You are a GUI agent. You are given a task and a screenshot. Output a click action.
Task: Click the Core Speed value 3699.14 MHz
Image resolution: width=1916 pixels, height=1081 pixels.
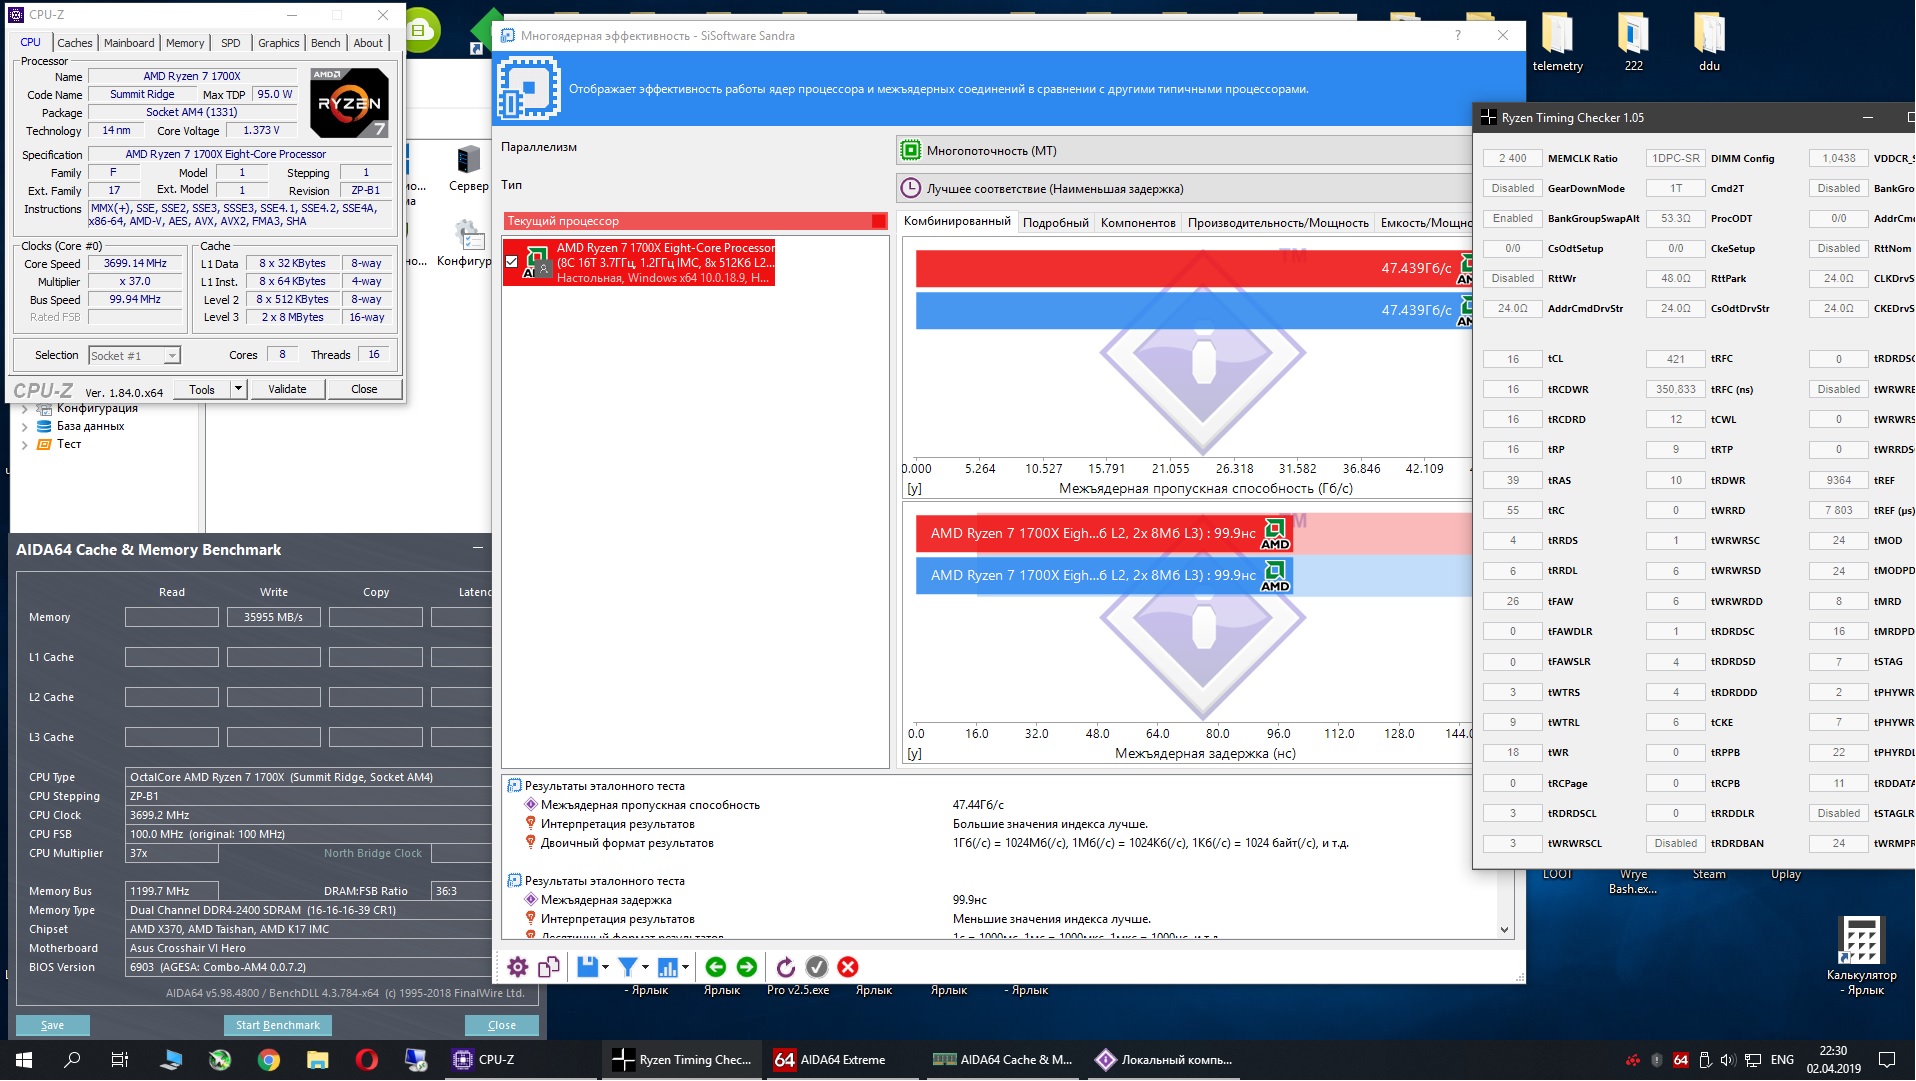click(x=135, y=263)
